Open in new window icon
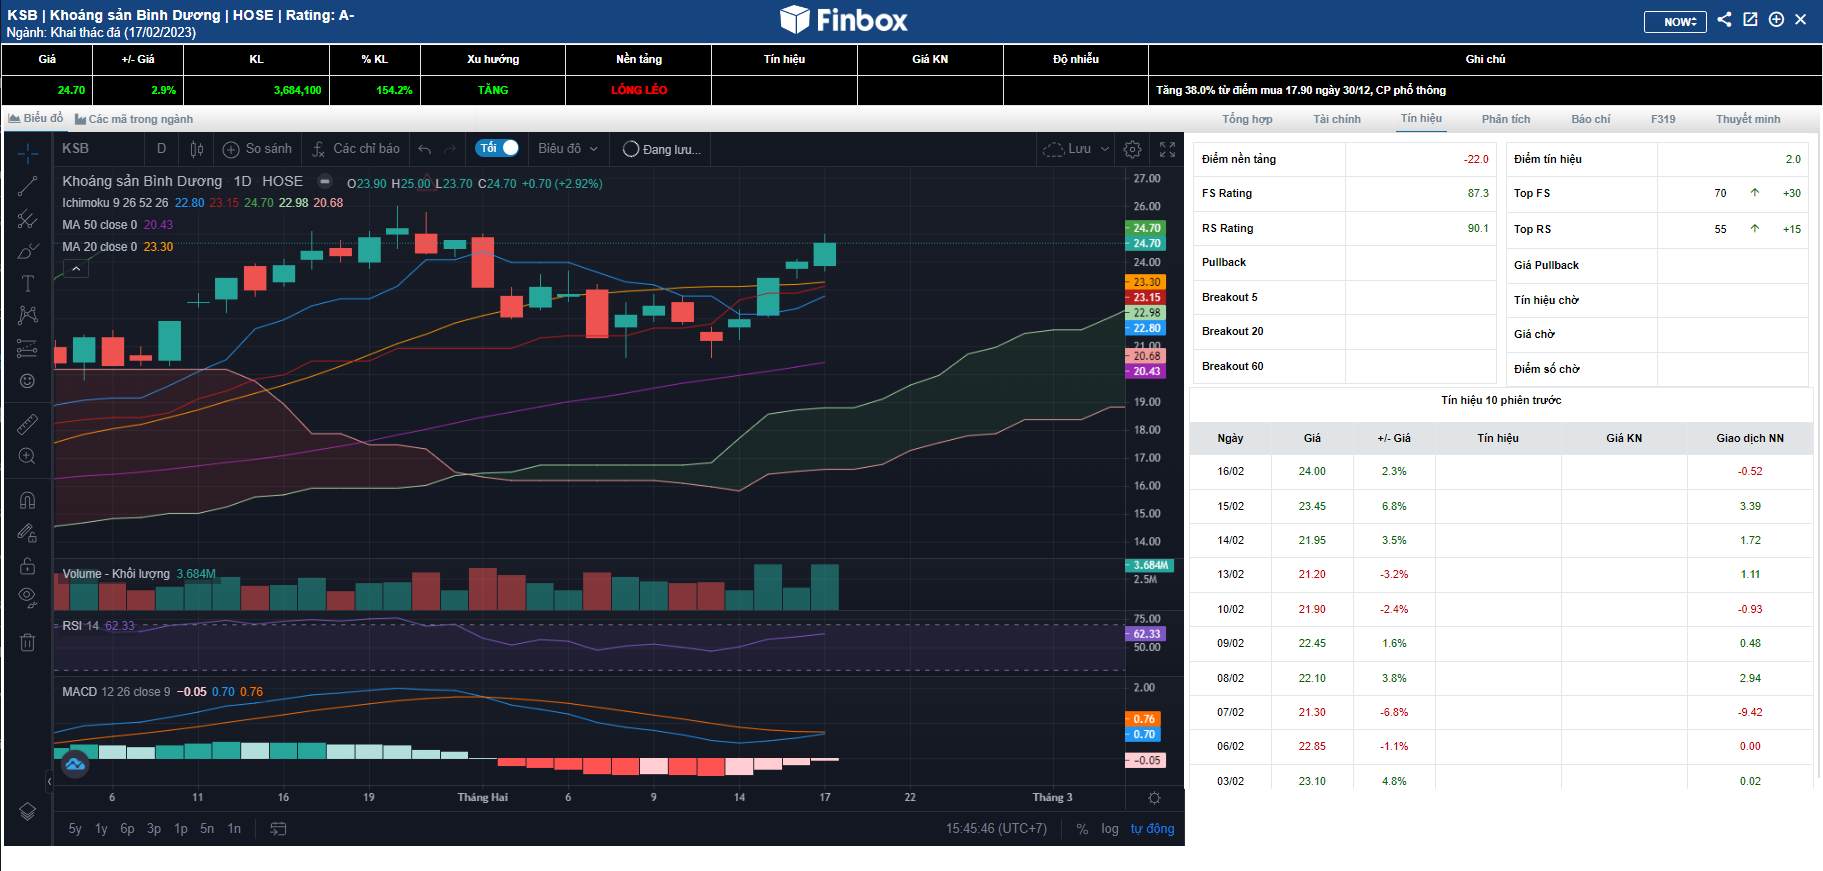Viewport: 1823px width, 871px height. [x=1750, y=19]
